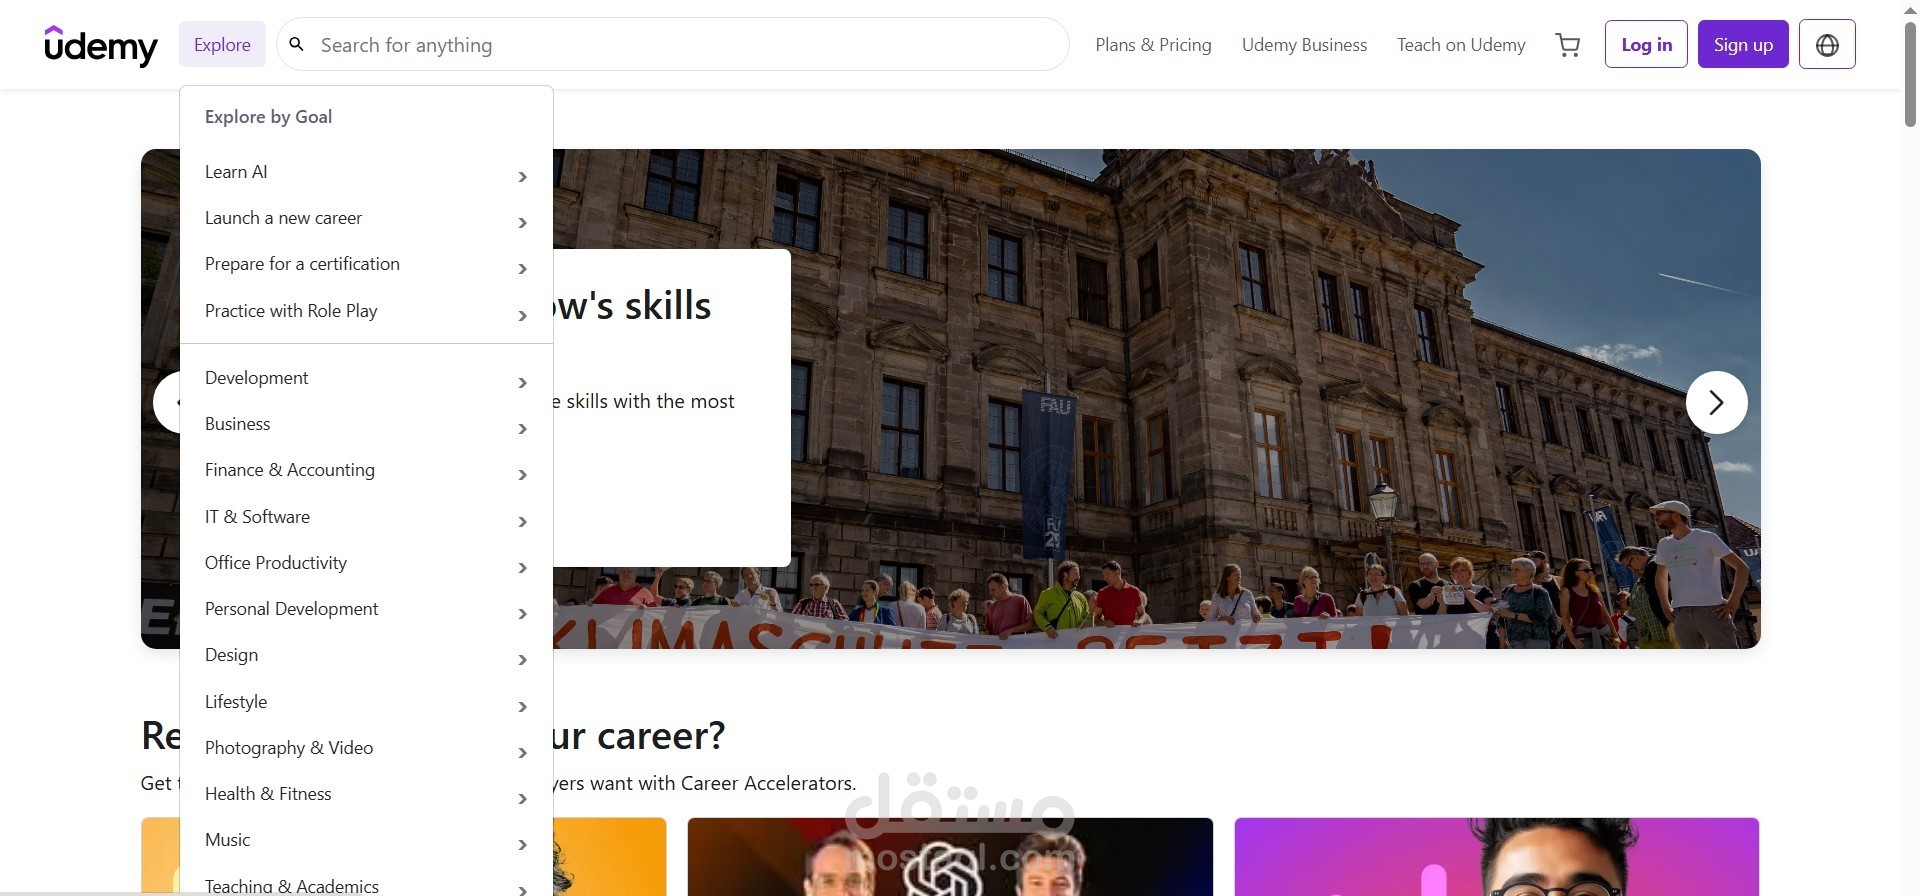1920x896 pixels.
Task: Open Lifestyle category
Action: pos(366,702)
